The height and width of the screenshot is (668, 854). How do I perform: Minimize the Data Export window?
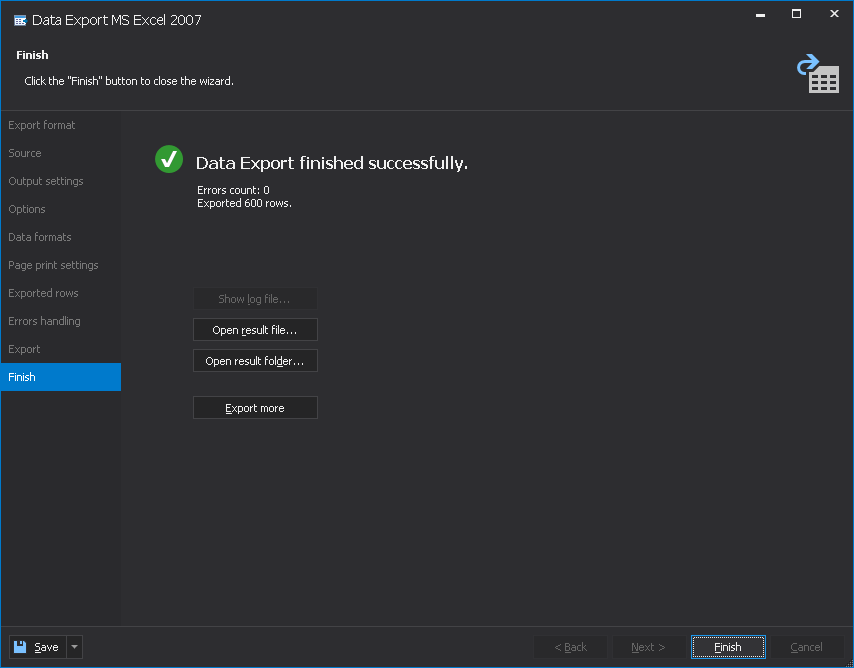point(761,15)
